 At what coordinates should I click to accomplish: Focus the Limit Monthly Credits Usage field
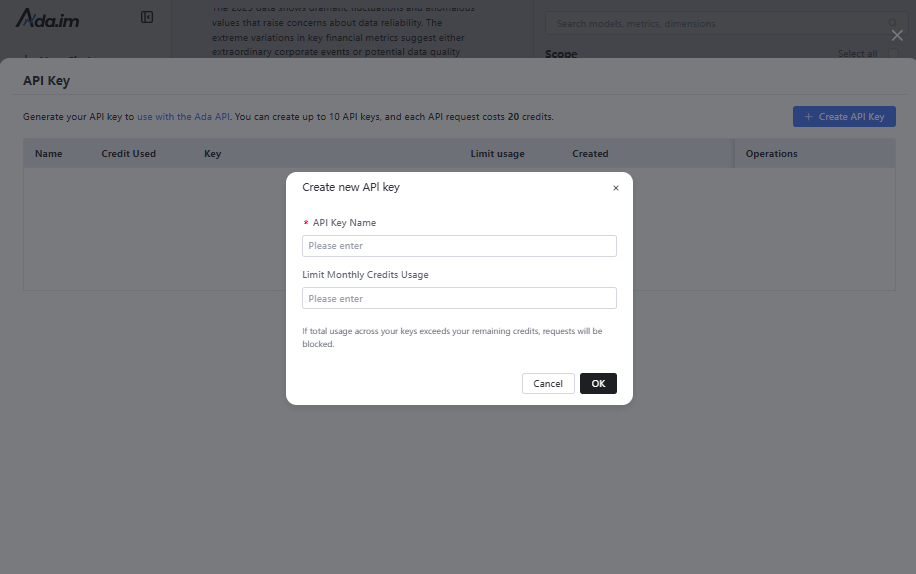coord(459,299)
